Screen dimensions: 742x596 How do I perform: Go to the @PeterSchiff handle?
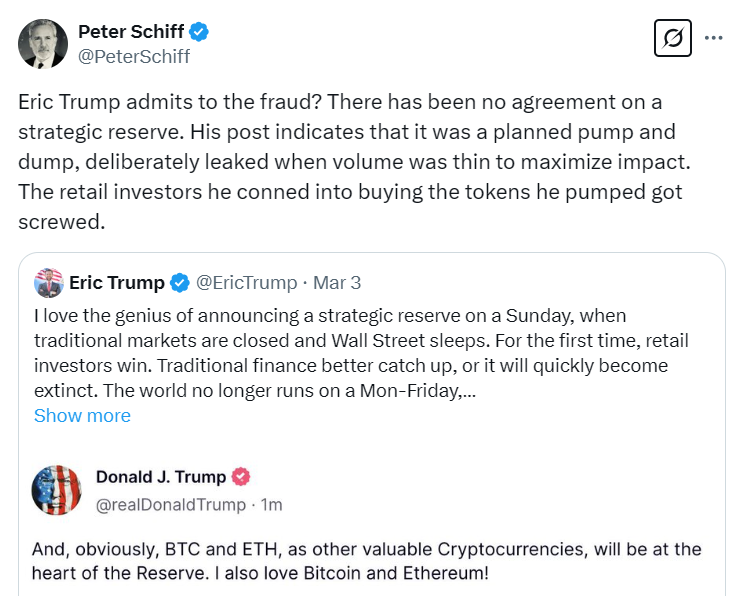(134, 56)
